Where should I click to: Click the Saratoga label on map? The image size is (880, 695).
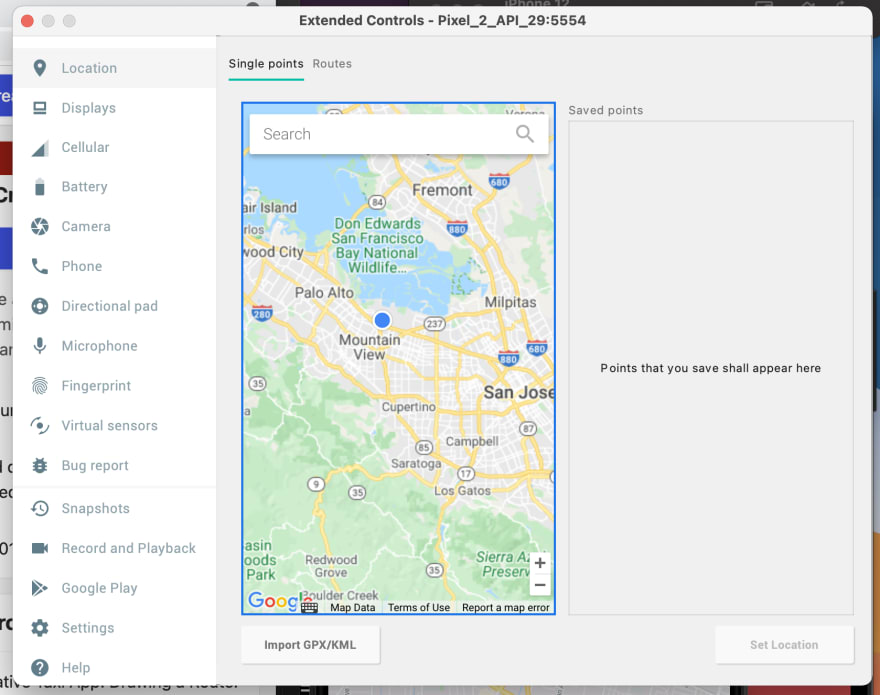416,464
